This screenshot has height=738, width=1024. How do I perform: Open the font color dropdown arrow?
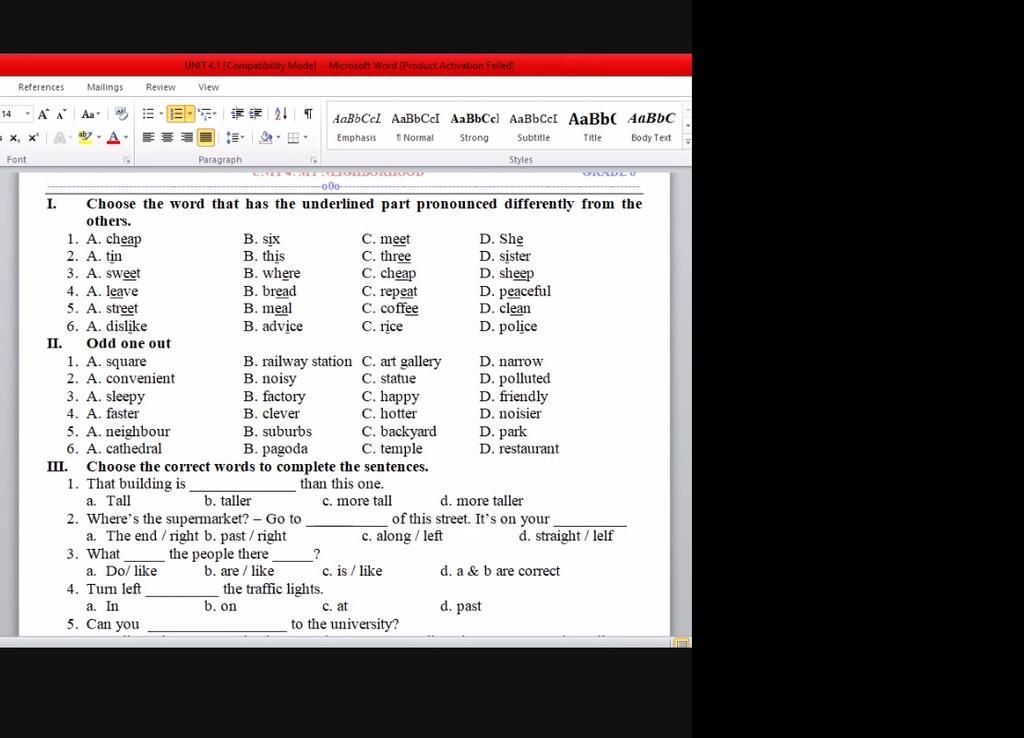pos(126,138)
